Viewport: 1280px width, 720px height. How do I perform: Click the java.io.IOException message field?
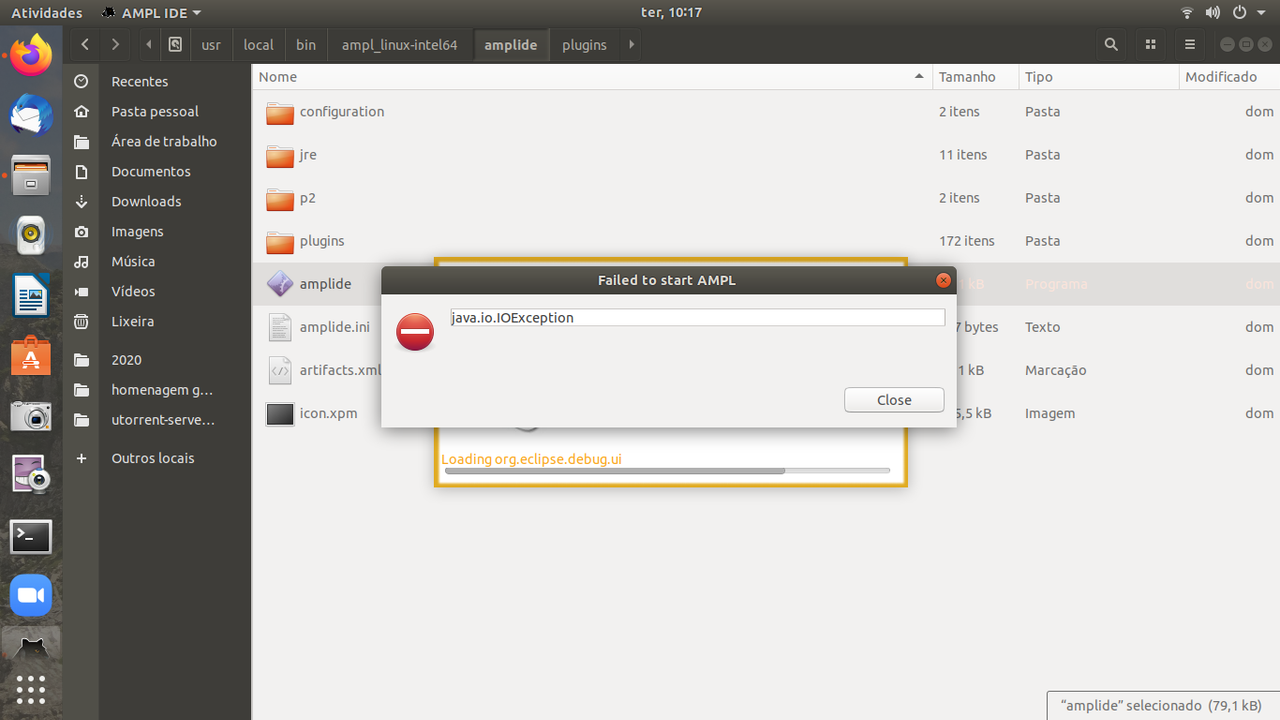pos(697,317)
